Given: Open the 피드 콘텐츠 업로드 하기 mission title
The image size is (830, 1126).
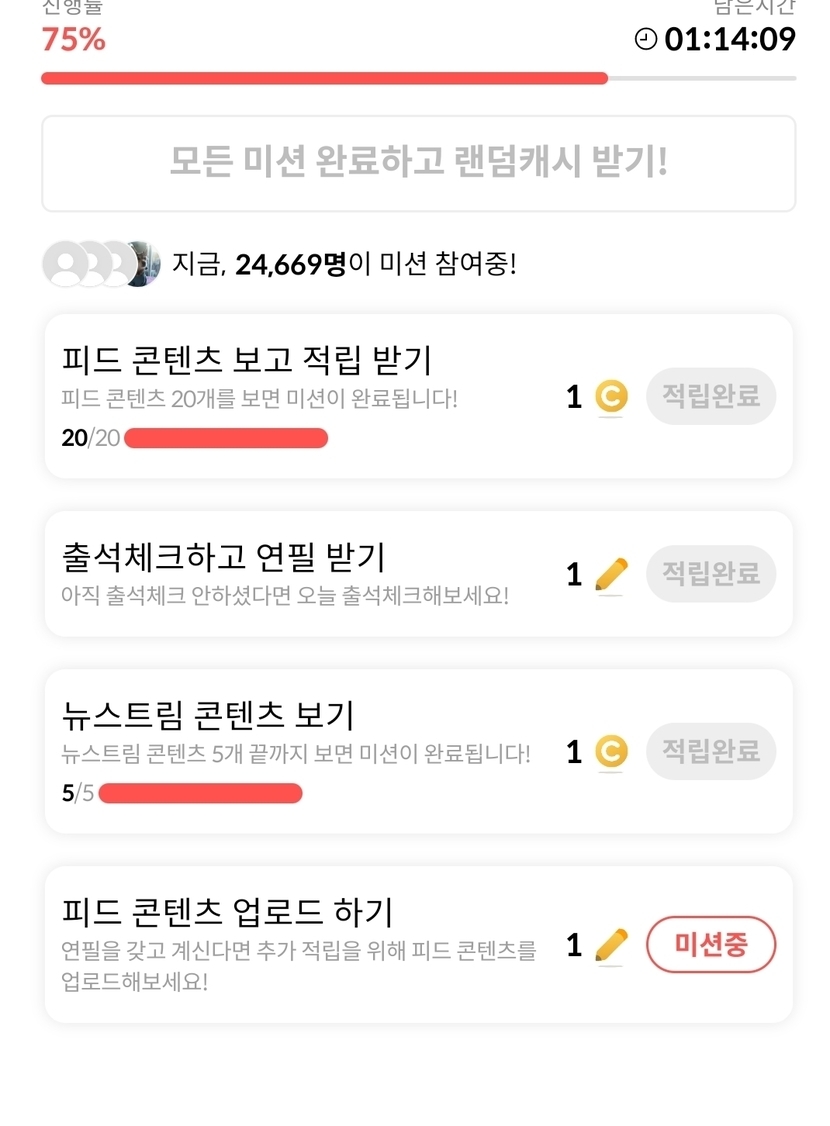Looking at the screenshot, I should click(x=227, y=912).
